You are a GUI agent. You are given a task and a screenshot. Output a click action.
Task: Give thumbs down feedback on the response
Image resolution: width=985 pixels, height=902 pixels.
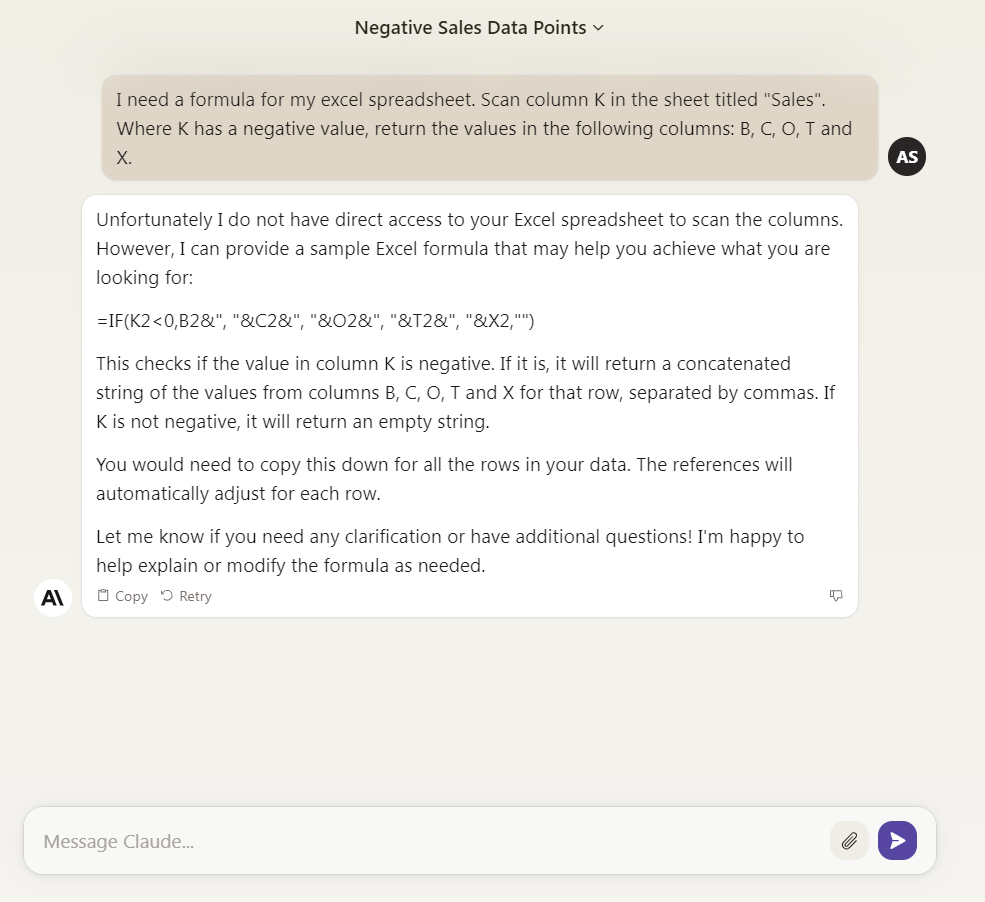point(835,595)
